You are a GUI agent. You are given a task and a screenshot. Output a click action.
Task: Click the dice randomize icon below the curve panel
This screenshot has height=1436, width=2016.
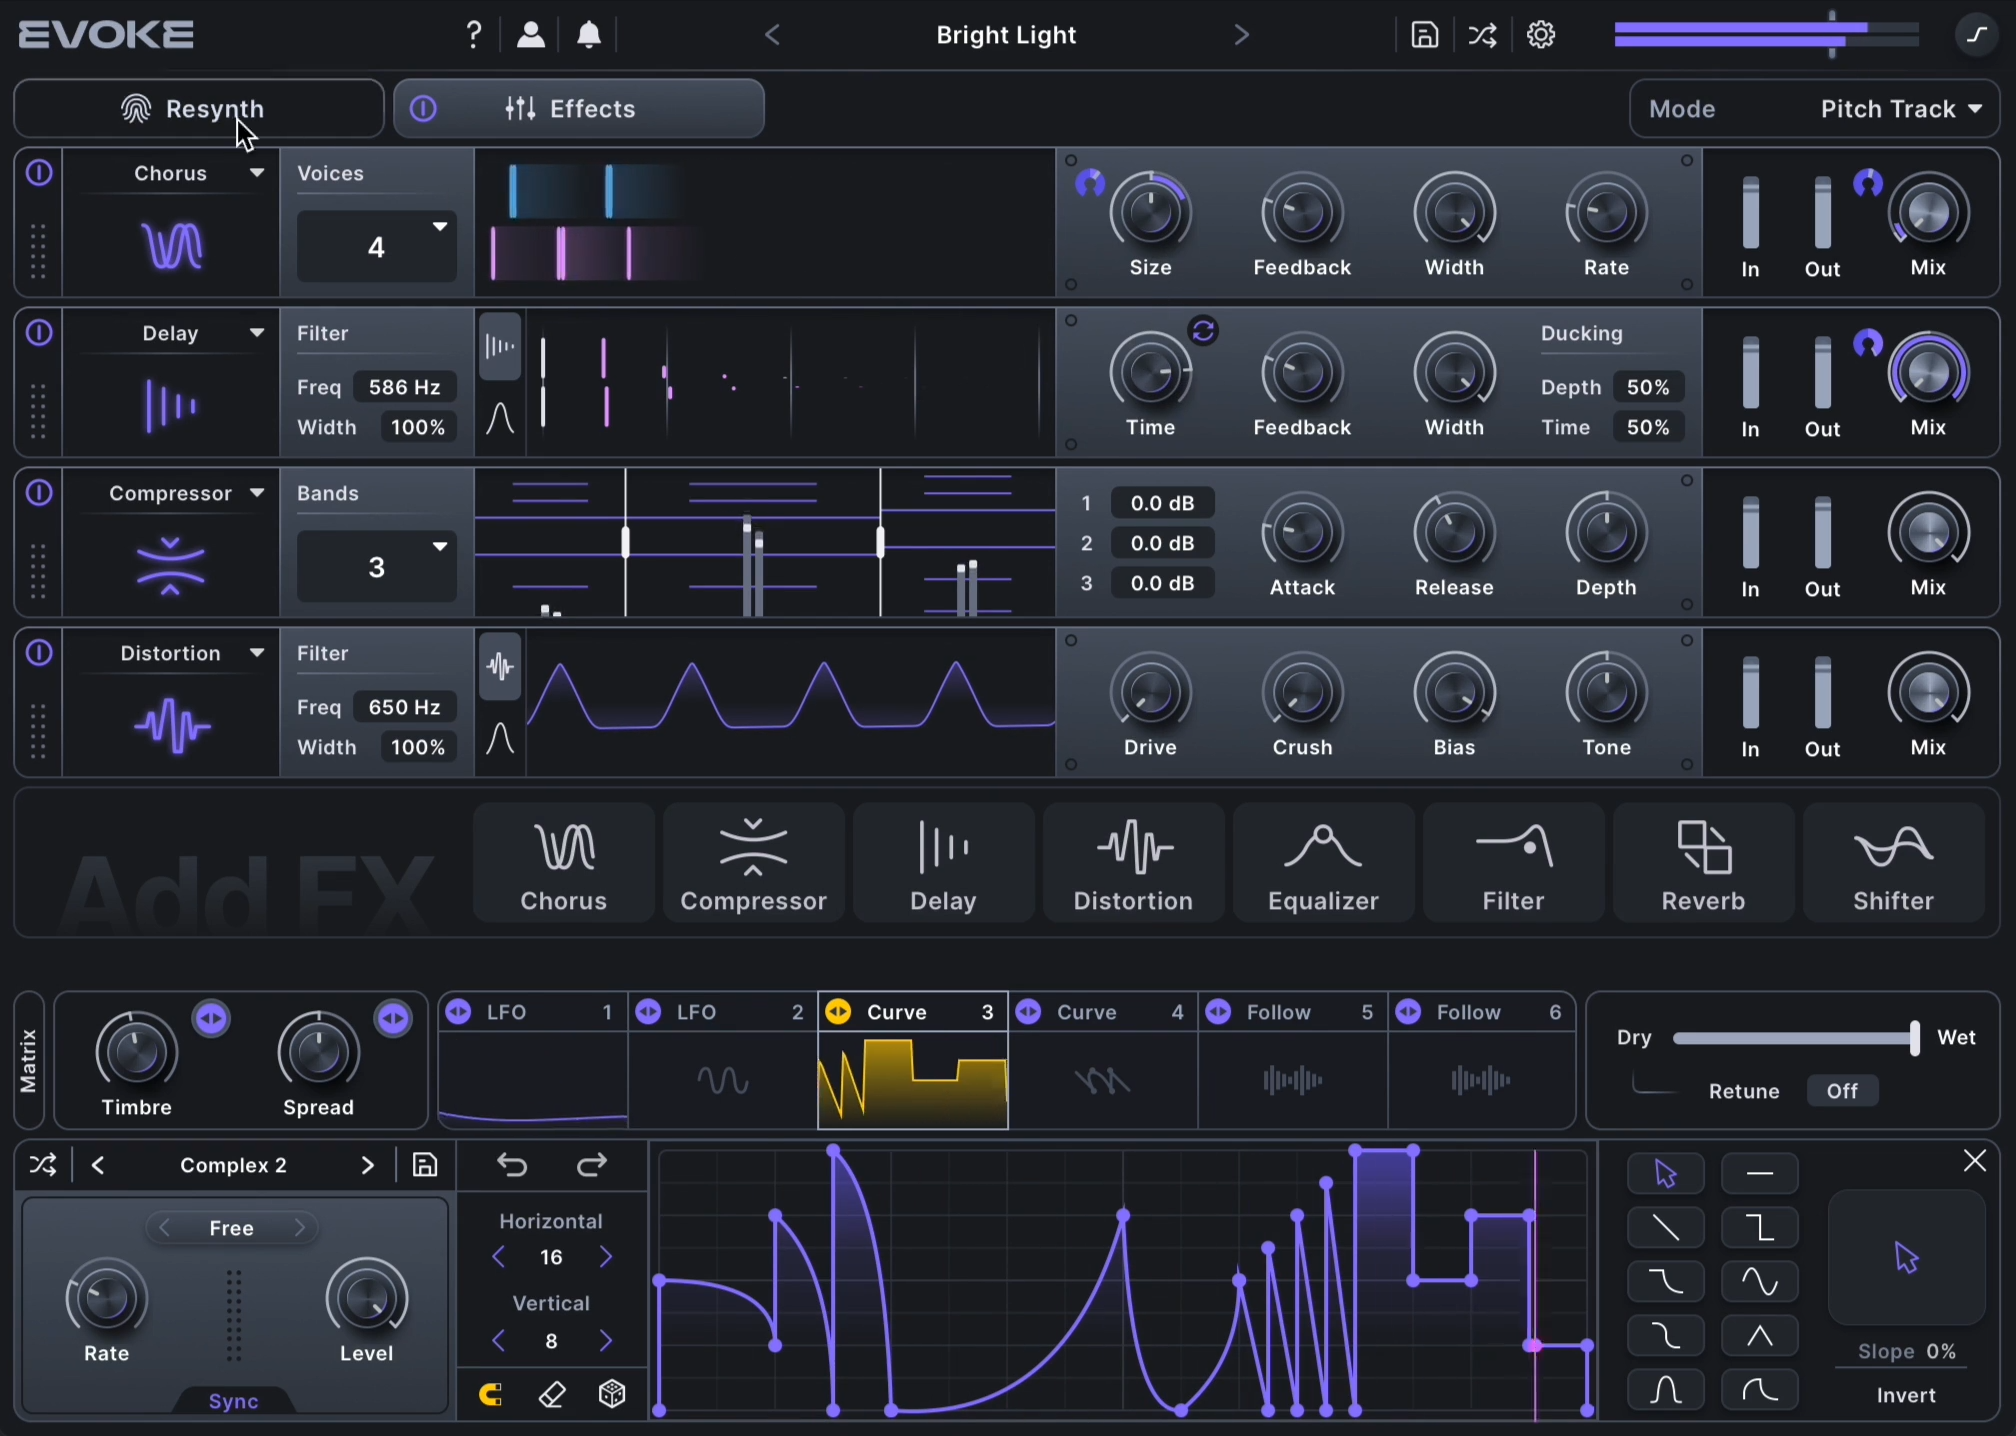(x=611, y=1394)
